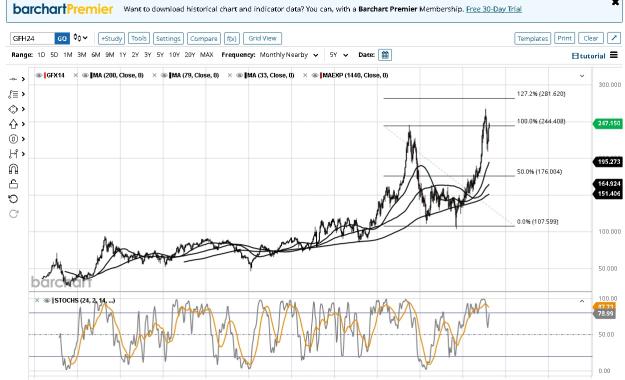The width and height of the screenshot is (625, 380).
Task: Select the 3M range
Action: [82, 55]
